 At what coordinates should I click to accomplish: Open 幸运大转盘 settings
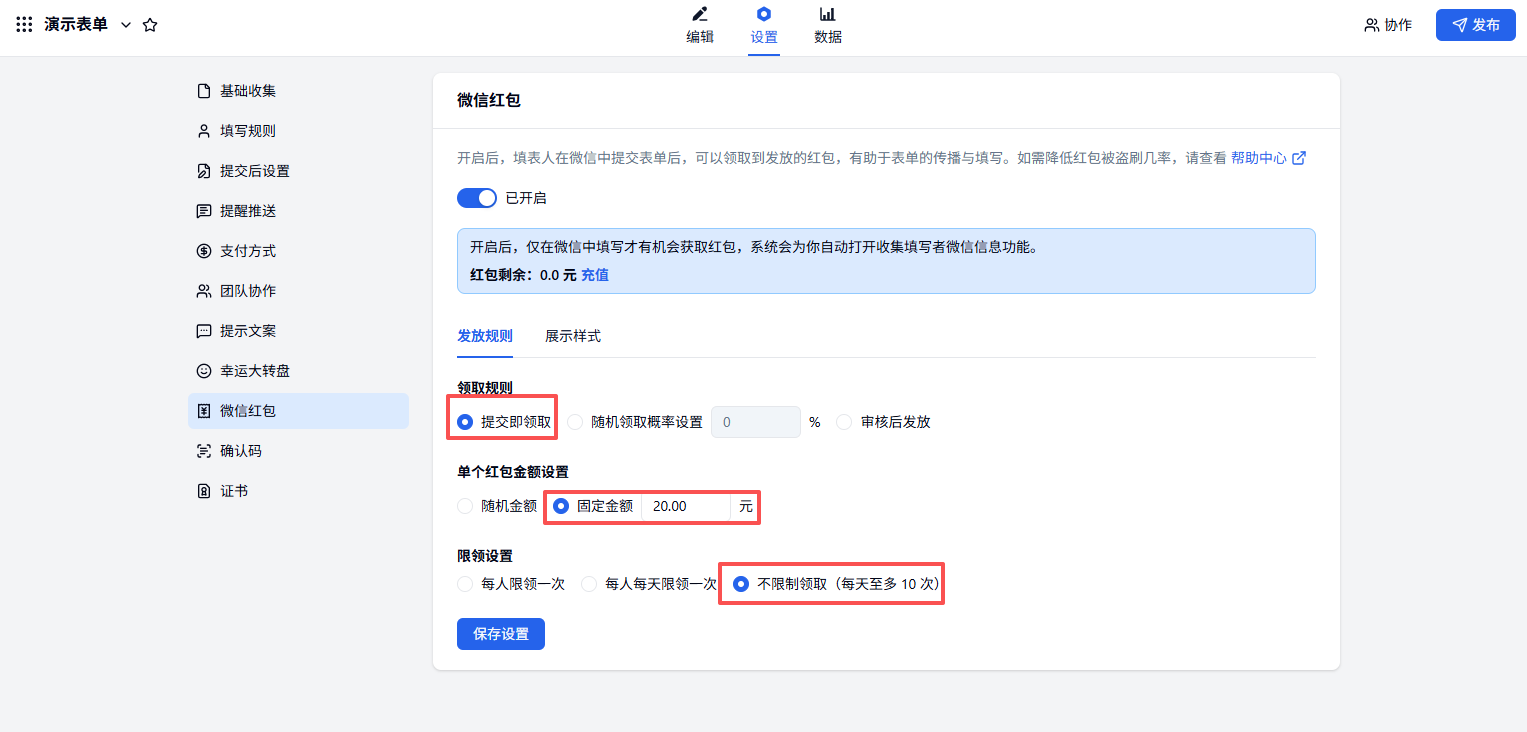coord(254,371)
